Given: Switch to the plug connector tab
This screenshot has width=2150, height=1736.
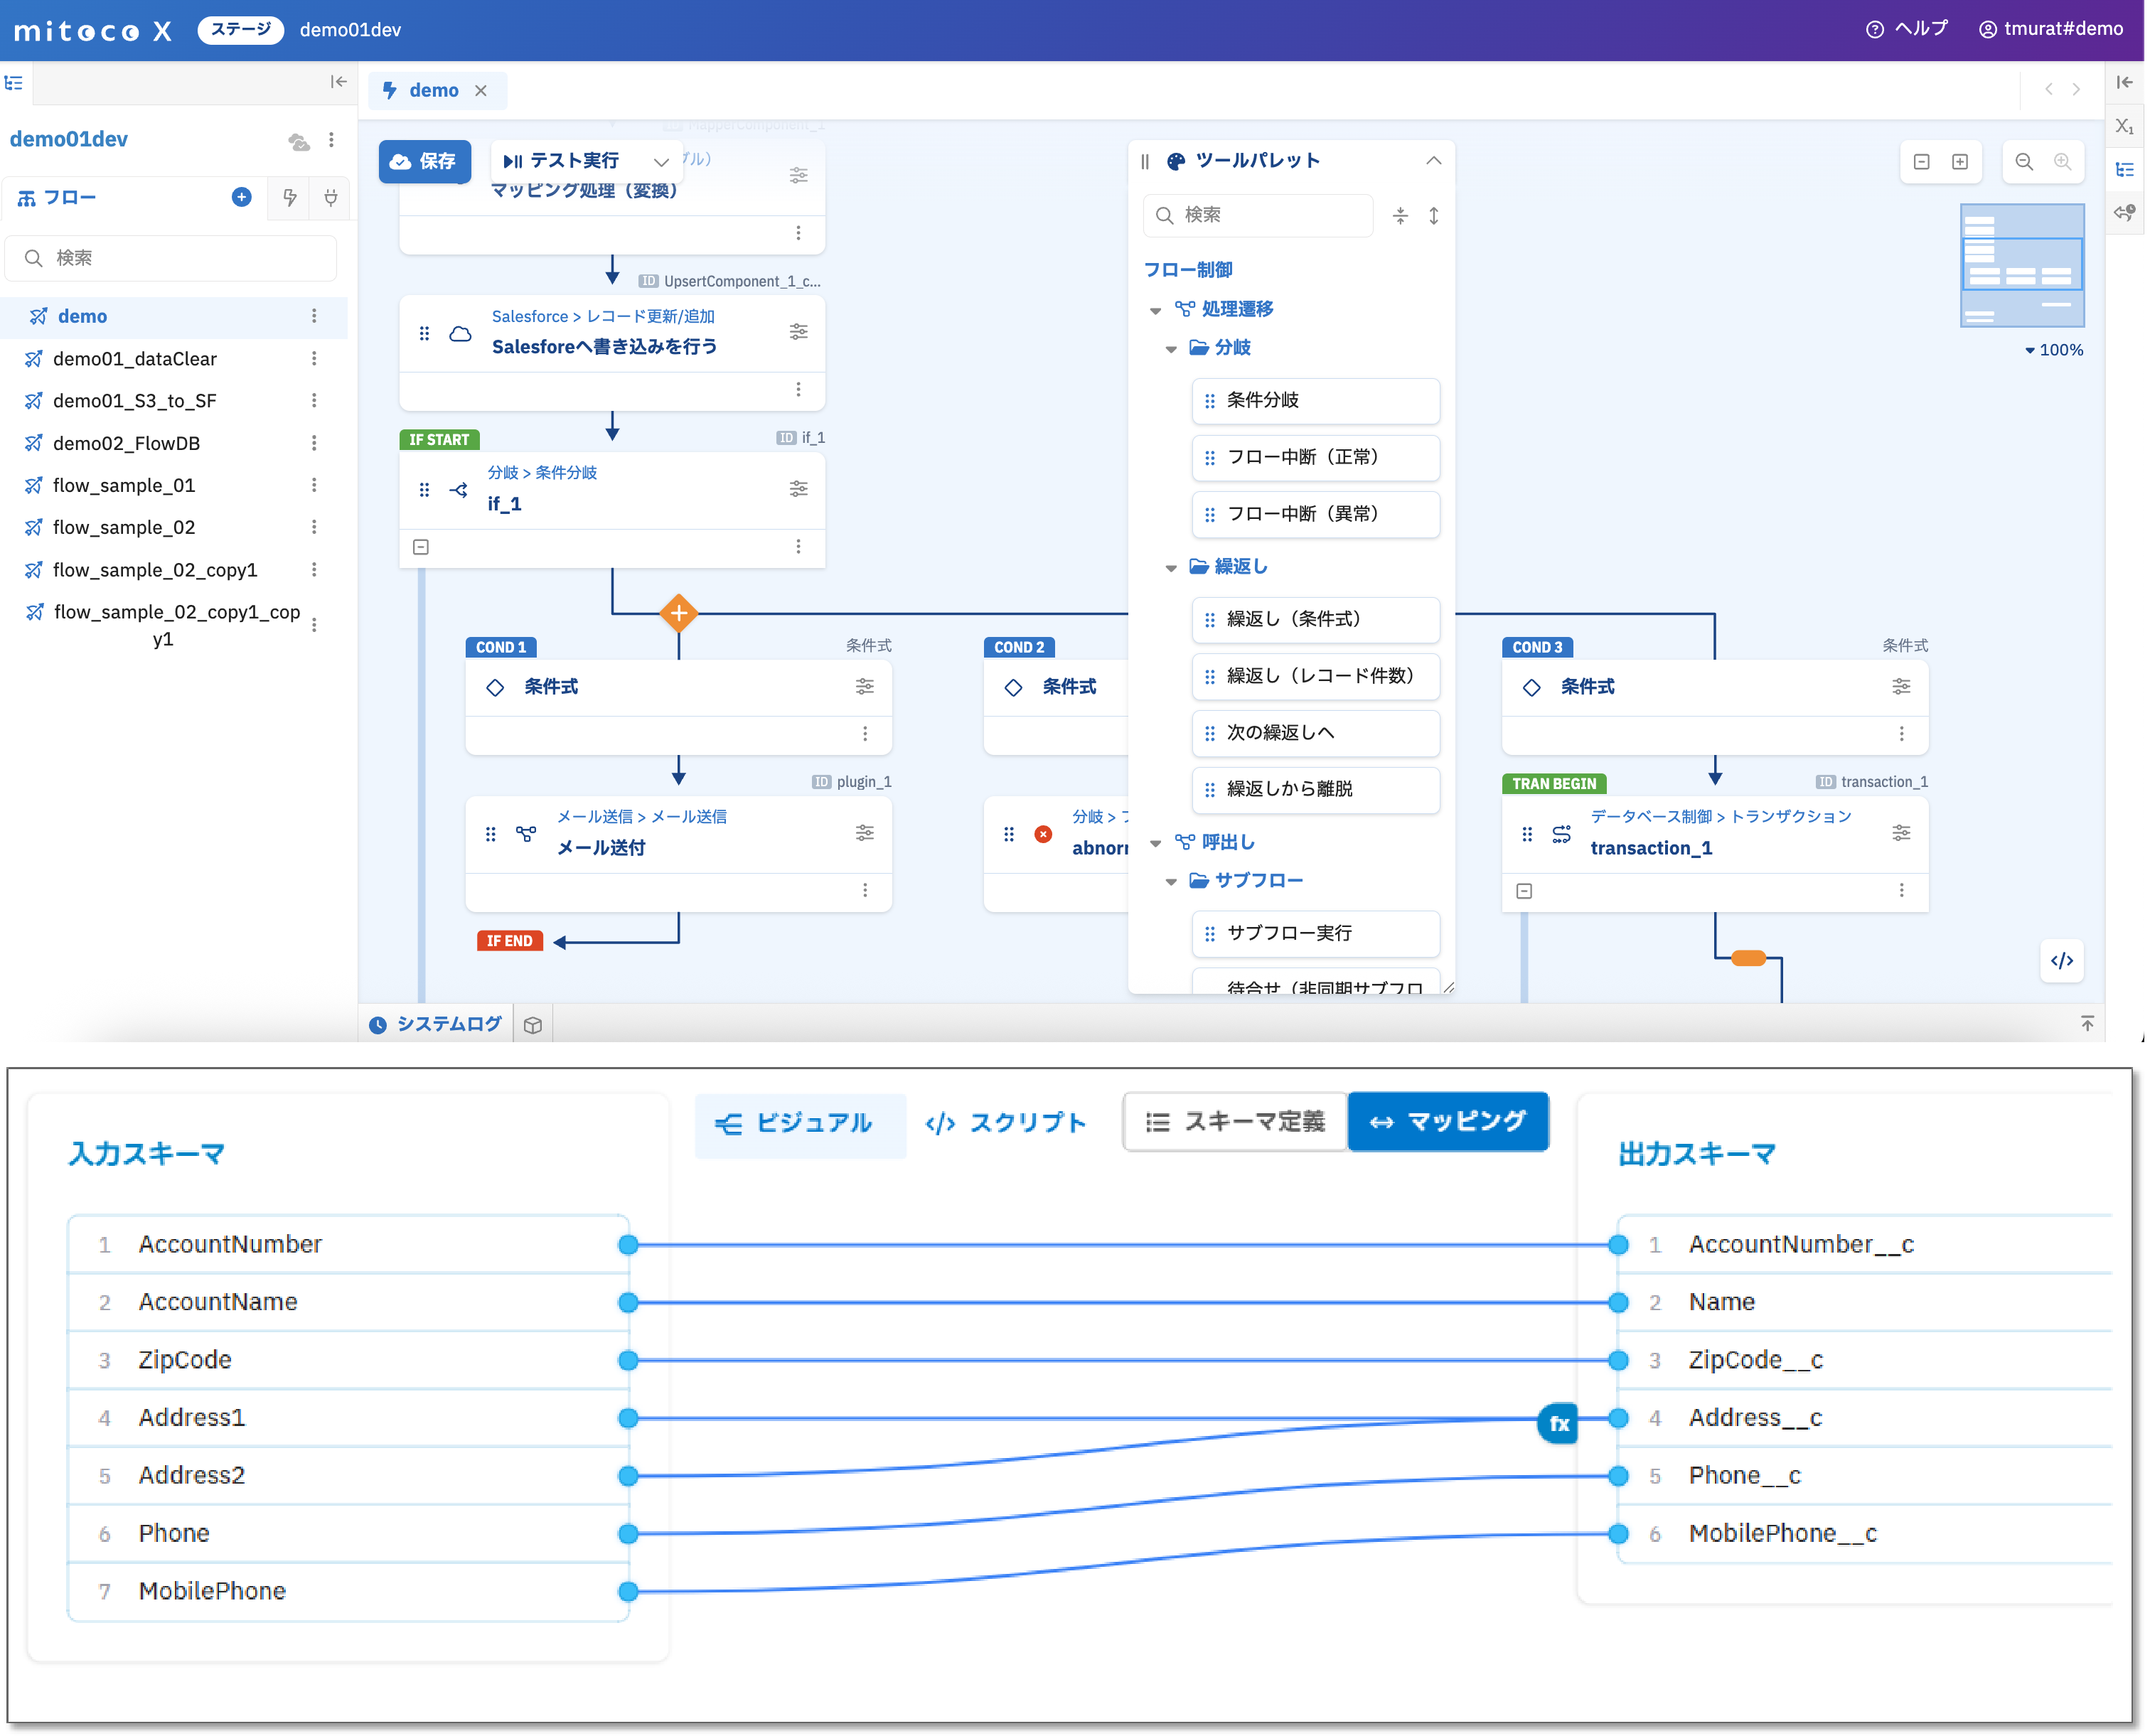Looking at the screenshot, I should tap(331, 198).
